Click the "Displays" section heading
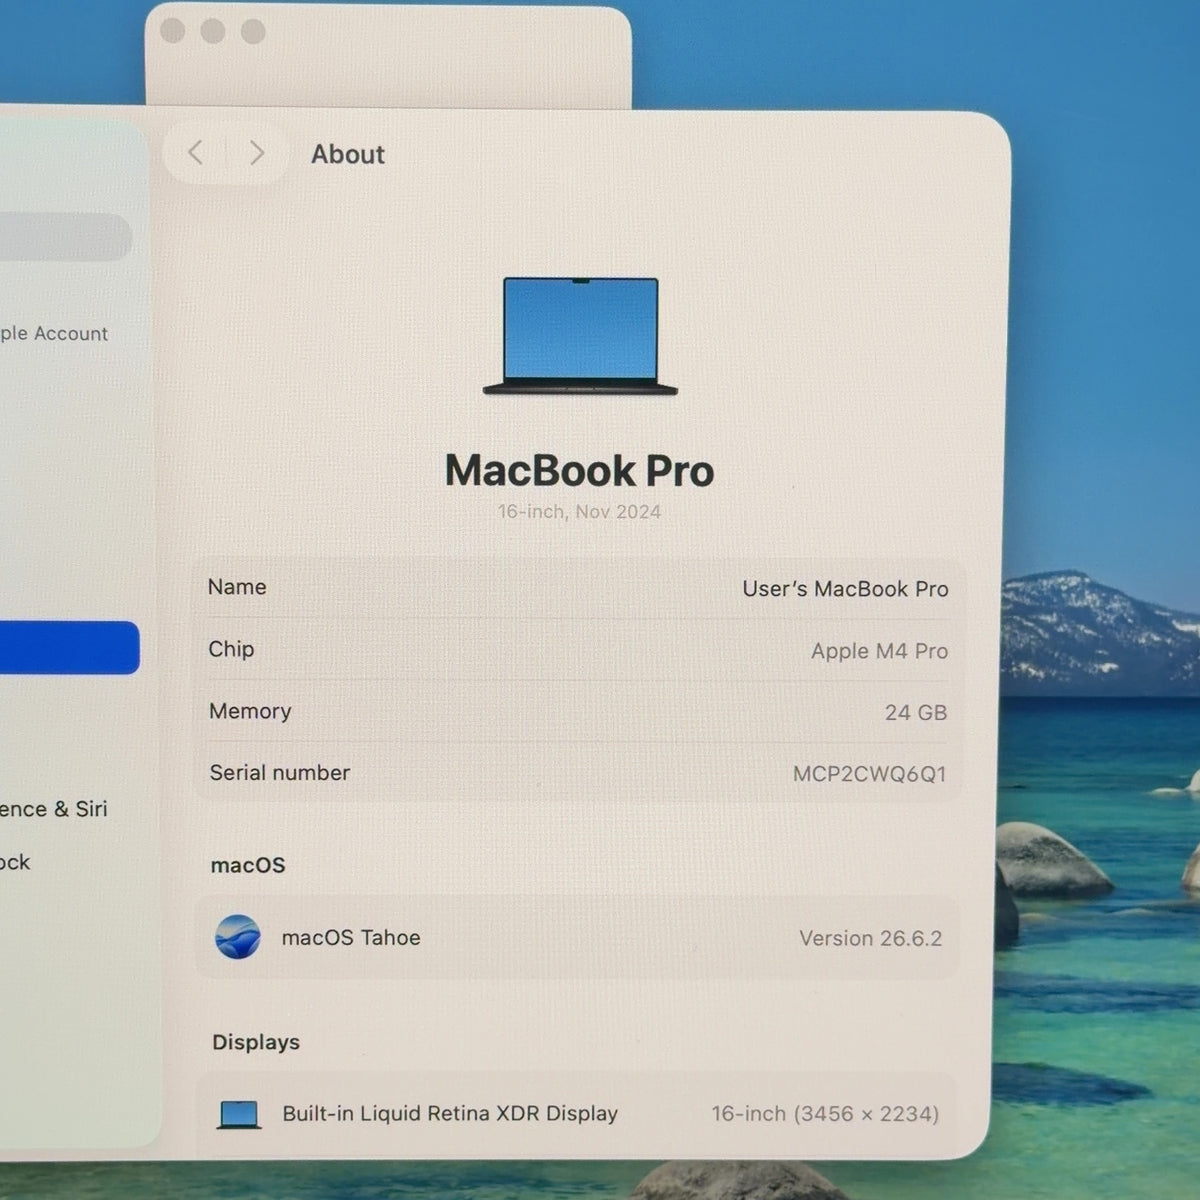The height and width of the screenshot is (1200, 1200). (256, 1042)
